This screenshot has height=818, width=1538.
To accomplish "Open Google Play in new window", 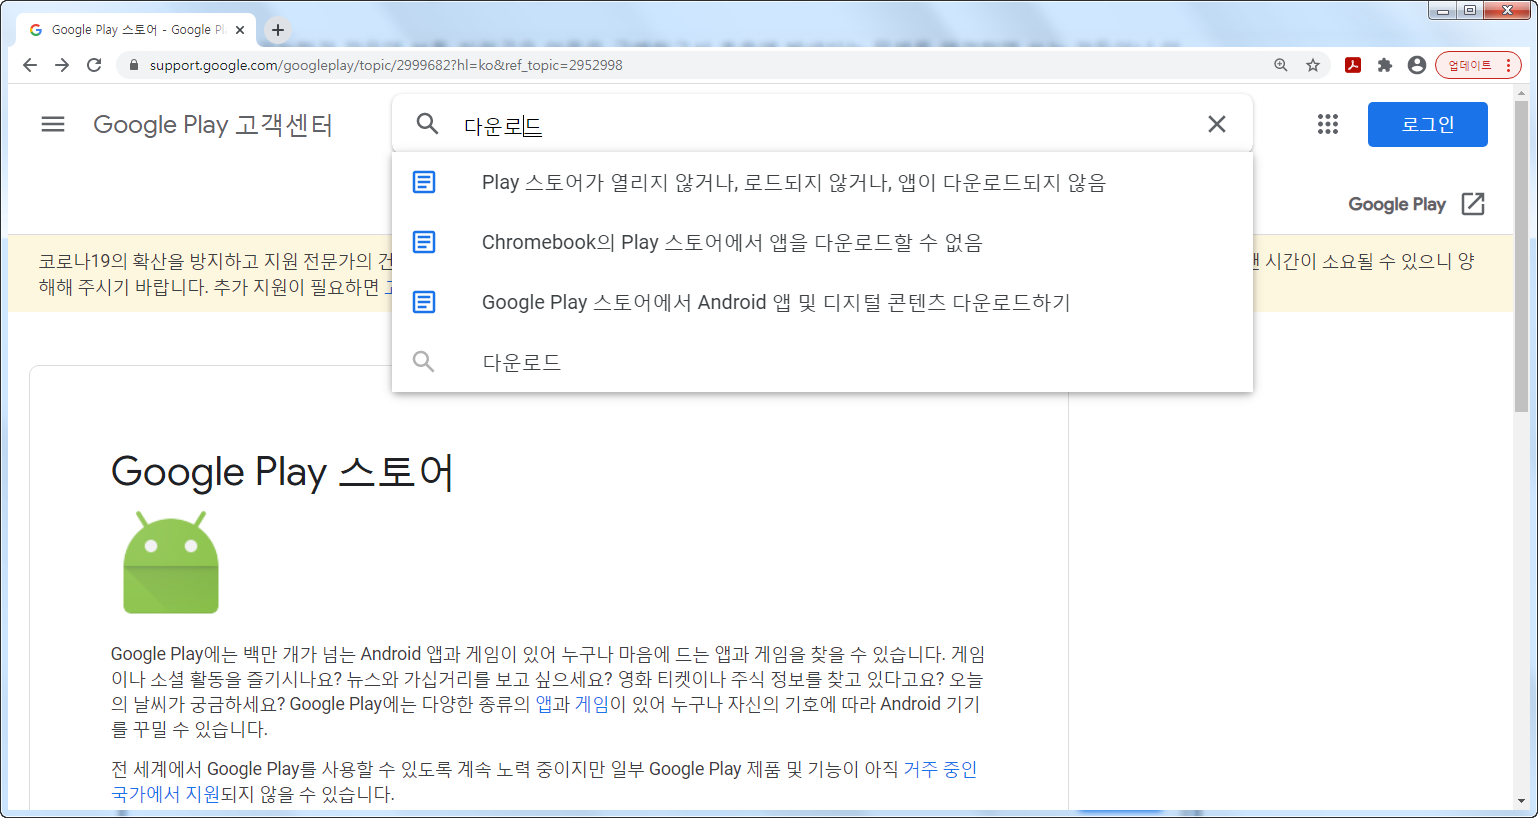I will [1416, 204].
